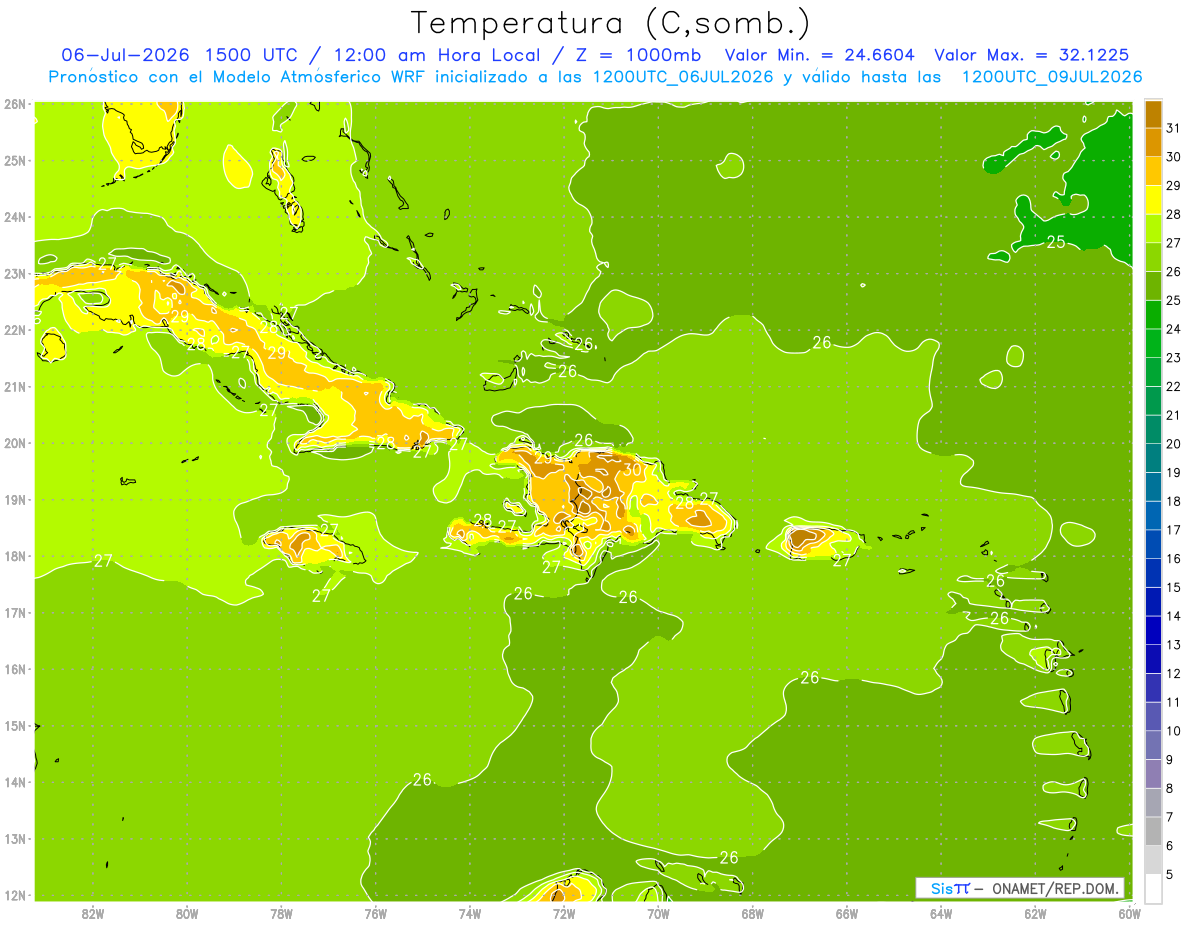Click the 82W longitude axis label
Viewport: 1200px width, 927px height.
click(x=92, y=913)
